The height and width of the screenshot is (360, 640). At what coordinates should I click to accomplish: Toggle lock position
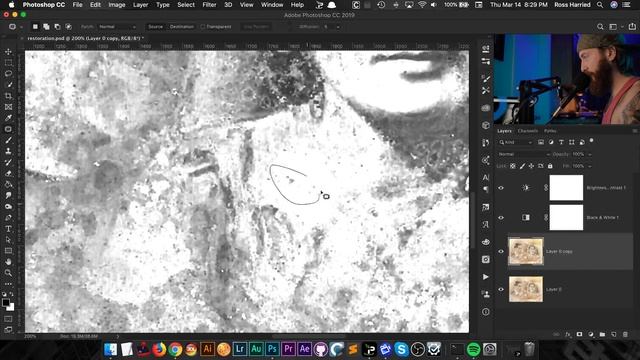[x=531, y=166]
